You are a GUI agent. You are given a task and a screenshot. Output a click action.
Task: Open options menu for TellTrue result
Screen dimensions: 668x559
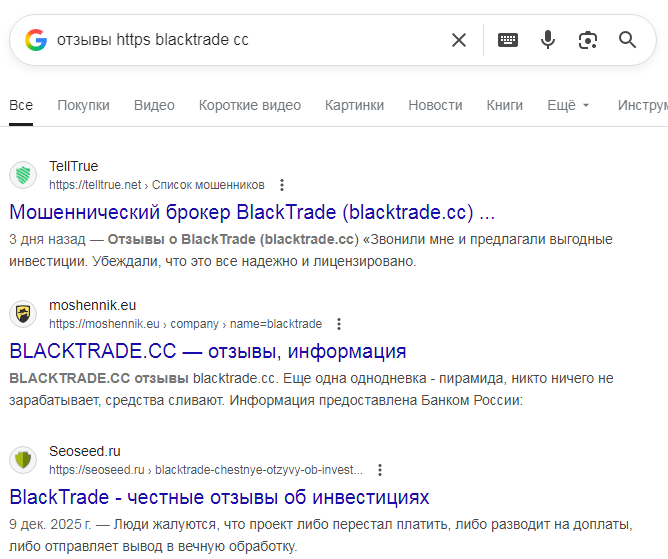click(282, 185)
